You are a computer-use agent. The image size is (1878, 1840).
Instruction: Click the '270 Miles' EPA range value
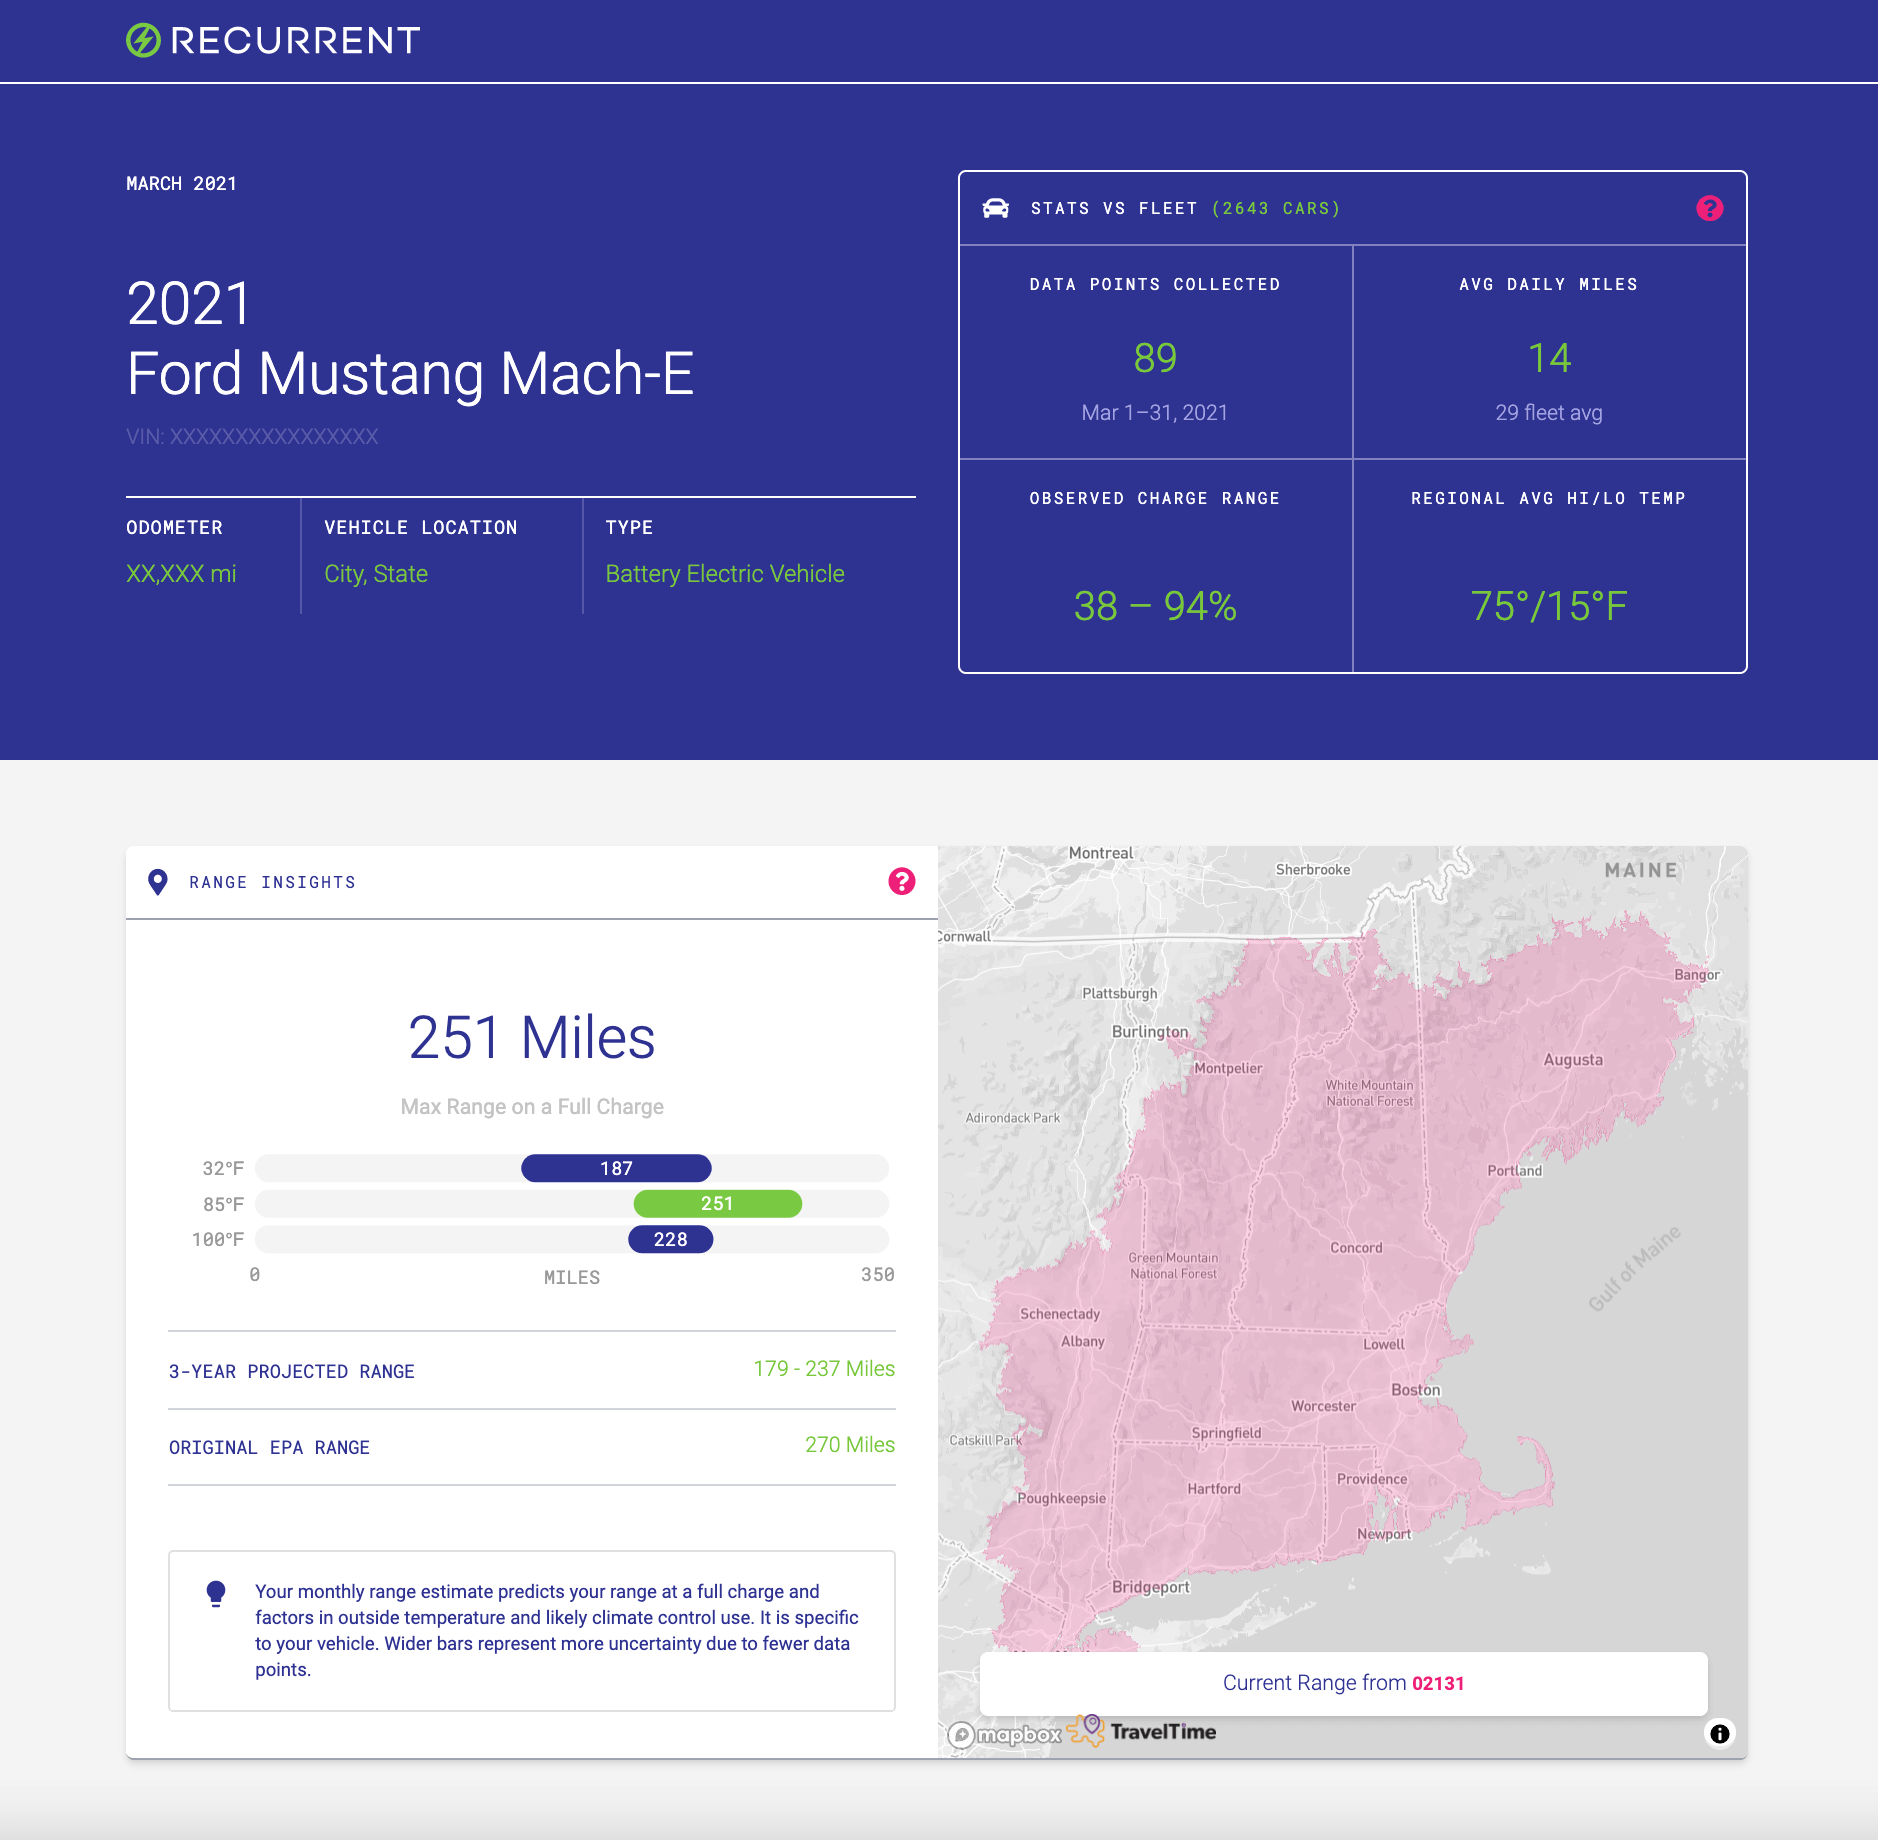coord(850,1445)
